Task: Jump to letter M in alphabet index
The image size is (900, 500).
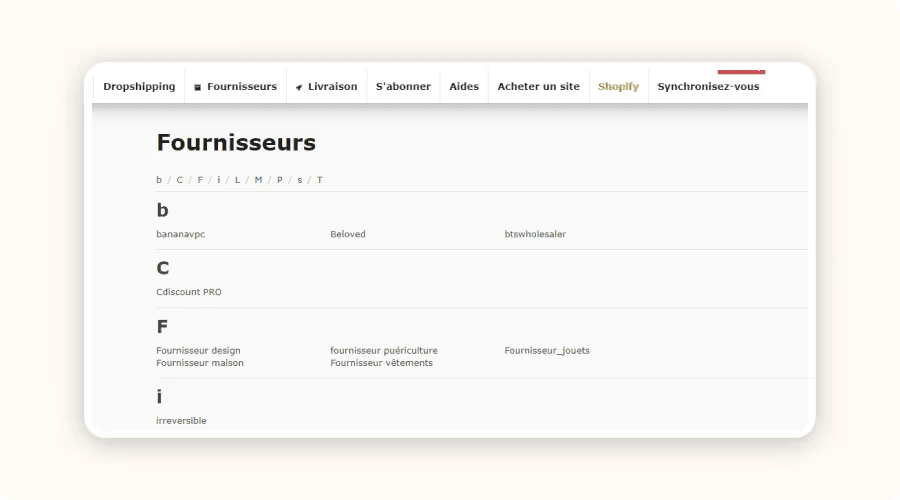Action: click(x=258, y=180)
